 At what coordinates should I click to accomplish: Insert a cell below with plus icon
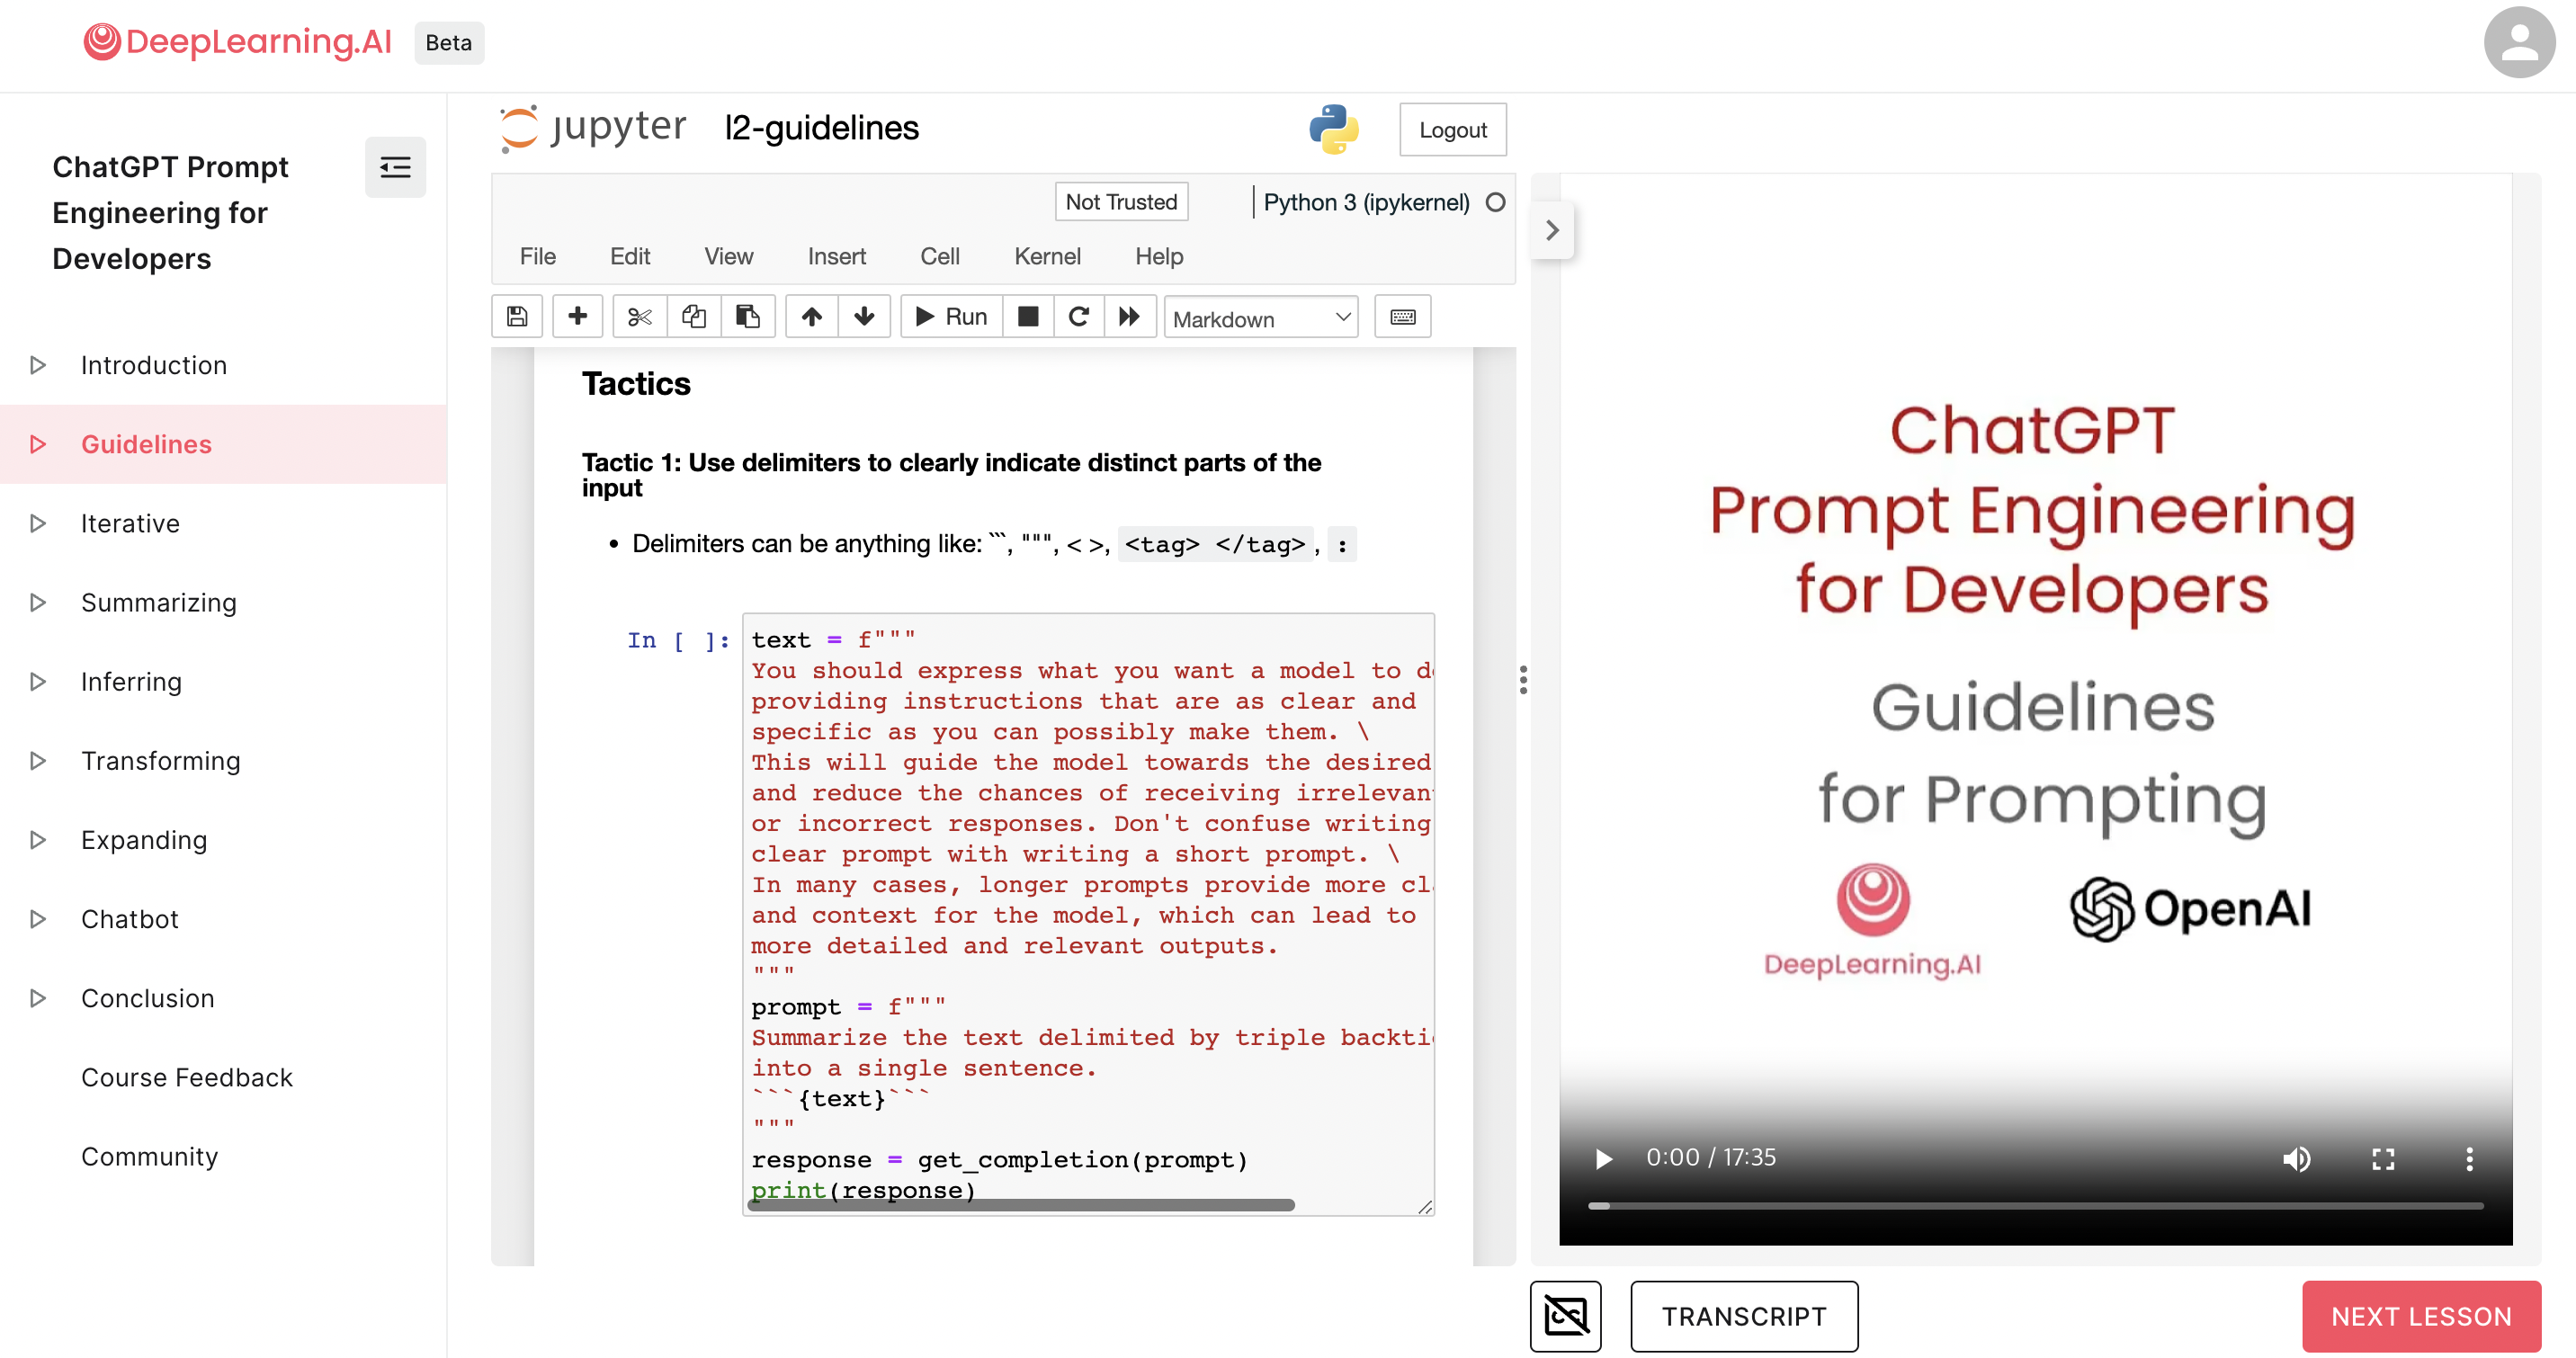(577, 317)
